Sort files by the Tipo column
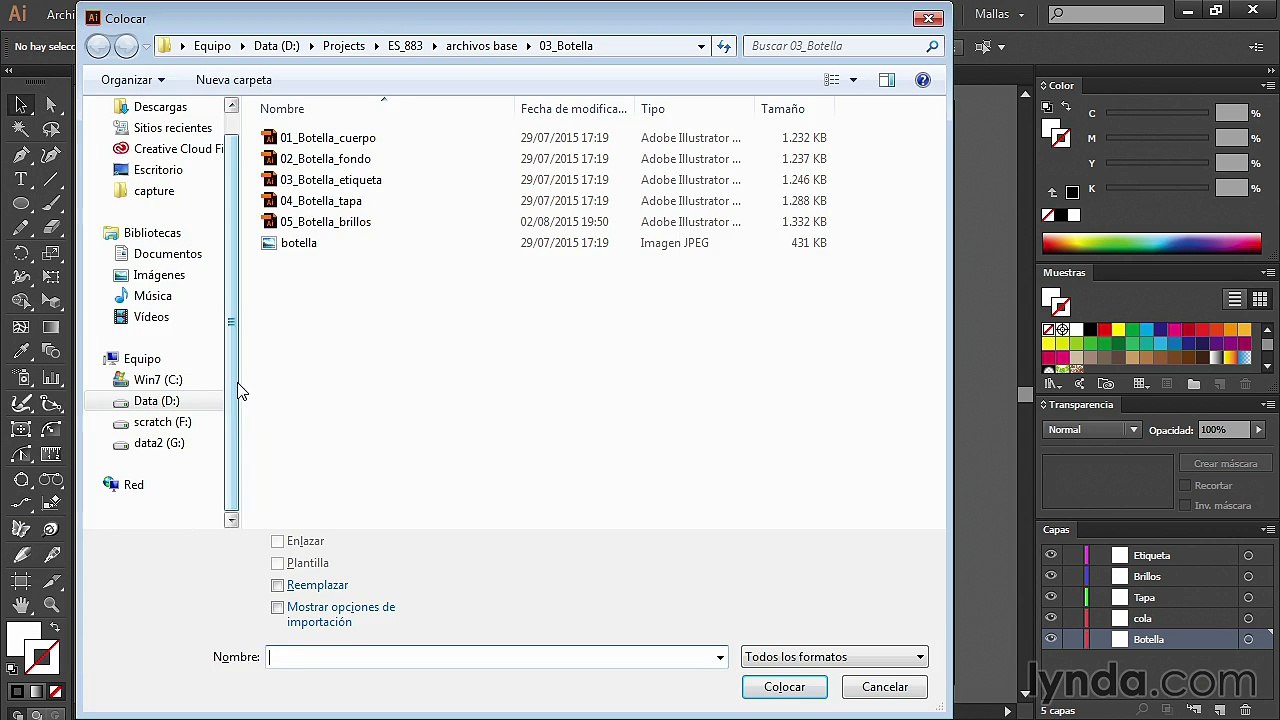The image size is (1280, 720). pos(695,109)
